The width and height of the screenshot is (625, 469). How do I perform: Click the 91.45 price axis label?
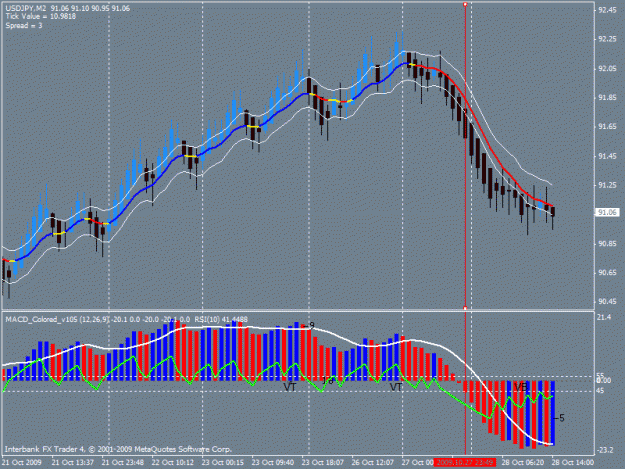607,156
